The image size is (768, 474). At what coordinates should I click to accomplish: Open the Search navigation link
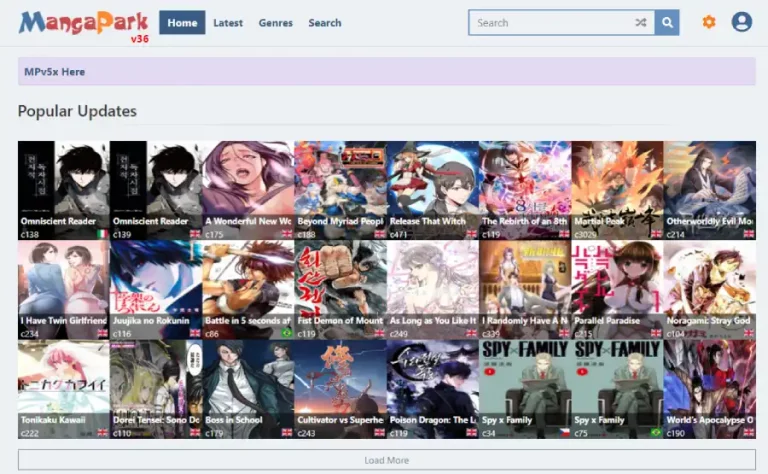click(325, 23)
